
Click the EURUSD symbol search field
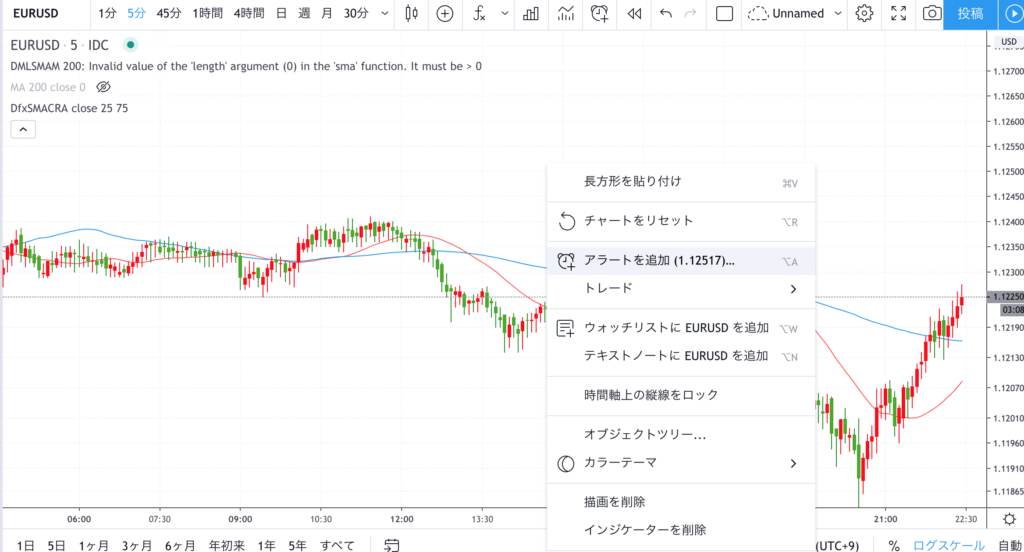40,14
